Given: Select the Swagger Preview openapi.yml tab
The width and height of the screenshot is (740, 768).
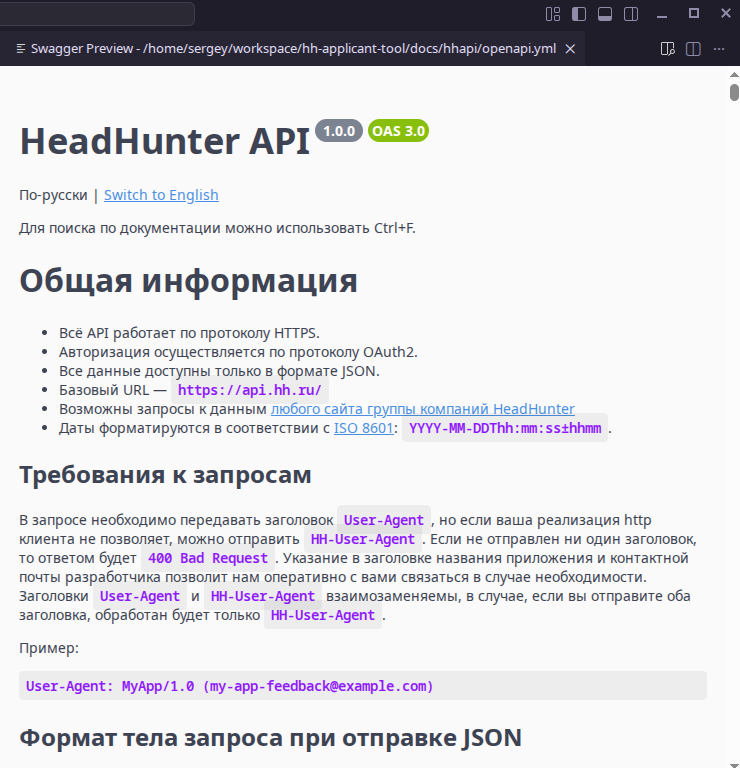Looking at the screenshot, I should pyautogui.click(x=292, y=49).
